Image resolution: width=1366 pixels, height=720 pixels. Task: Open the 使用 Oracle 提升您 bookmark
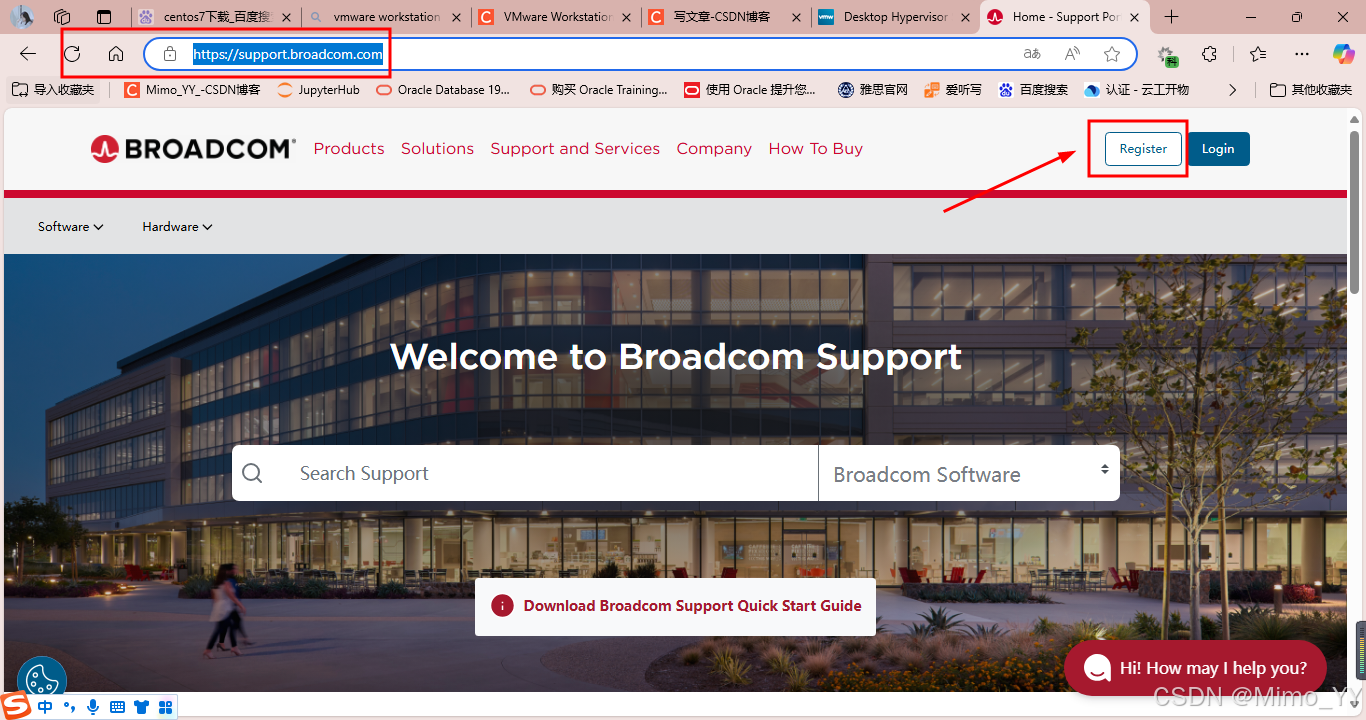tap(750, 90)
